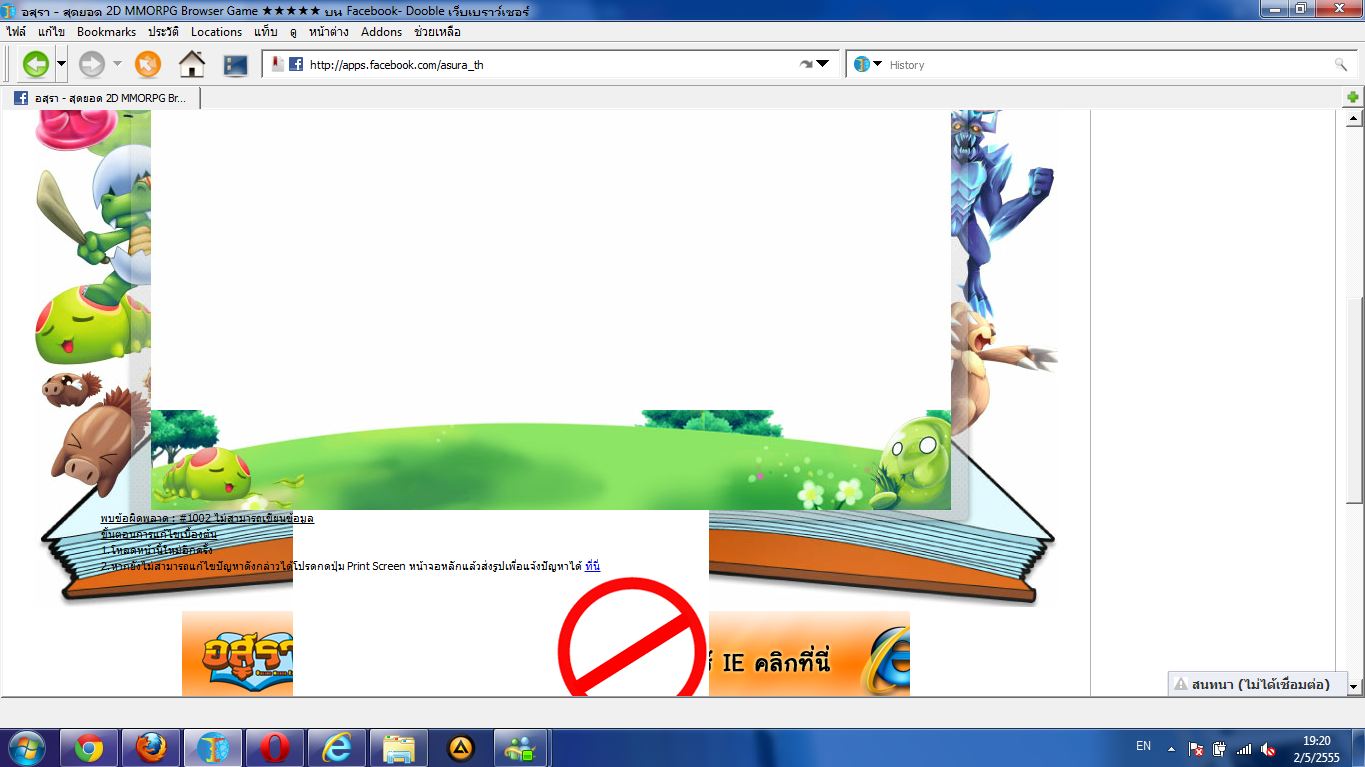Click the อสุรา game logo banner
1365x767 pixels.
[x=237, y=654]
